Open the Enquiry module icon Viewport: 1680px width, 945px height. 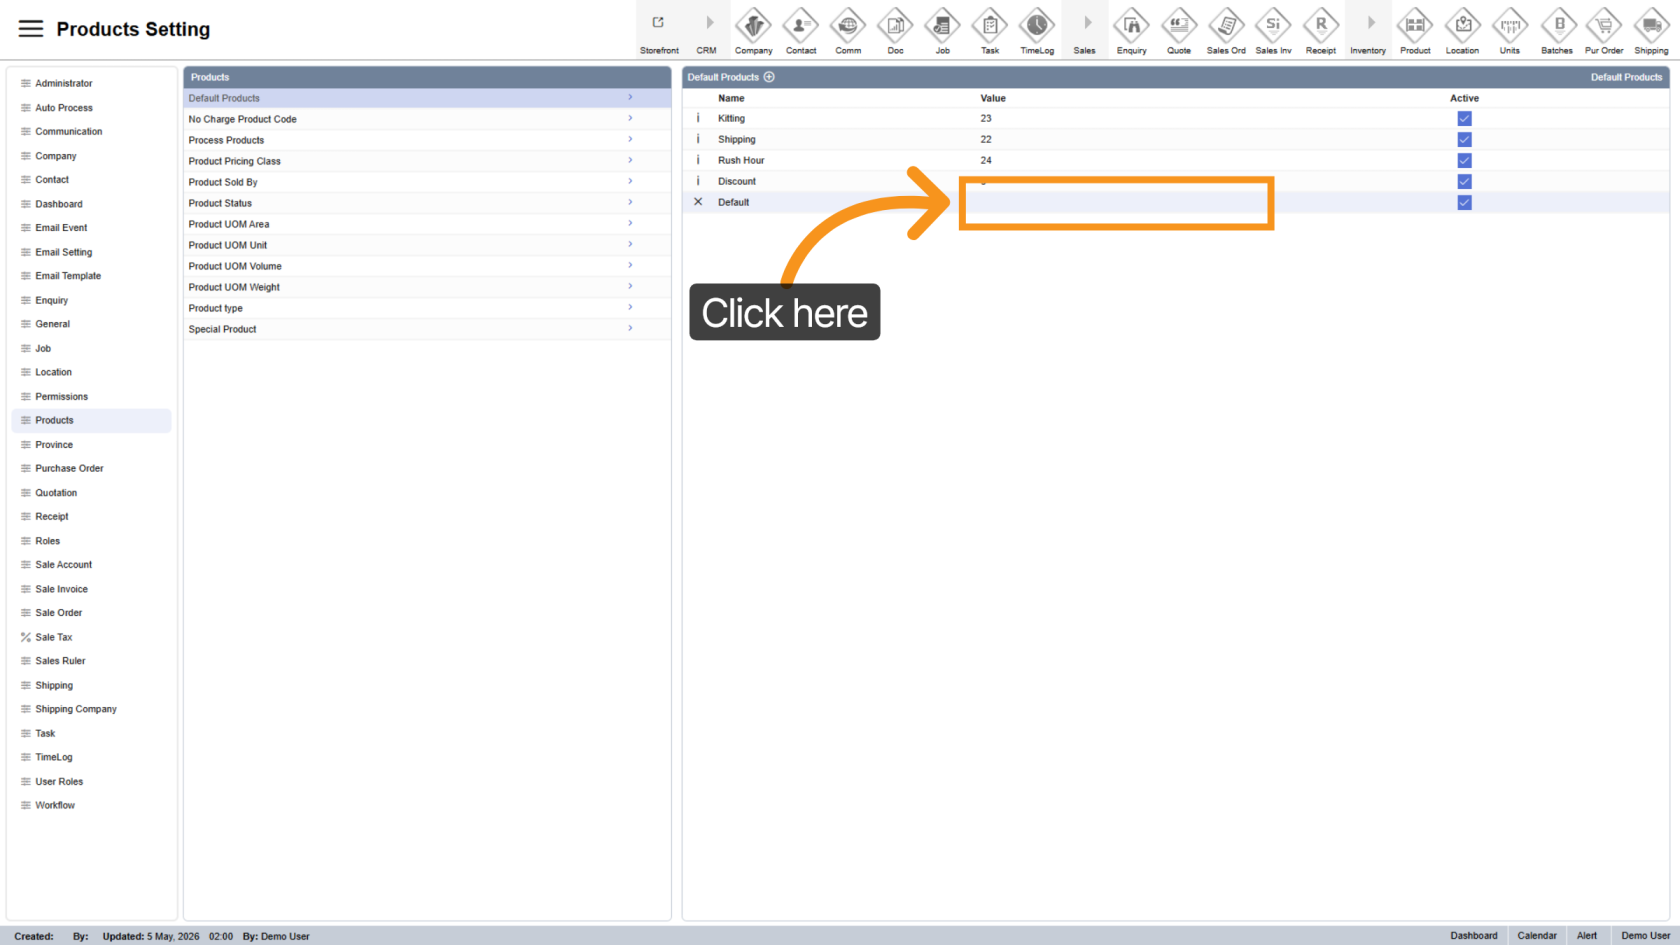pos(1131,25)
